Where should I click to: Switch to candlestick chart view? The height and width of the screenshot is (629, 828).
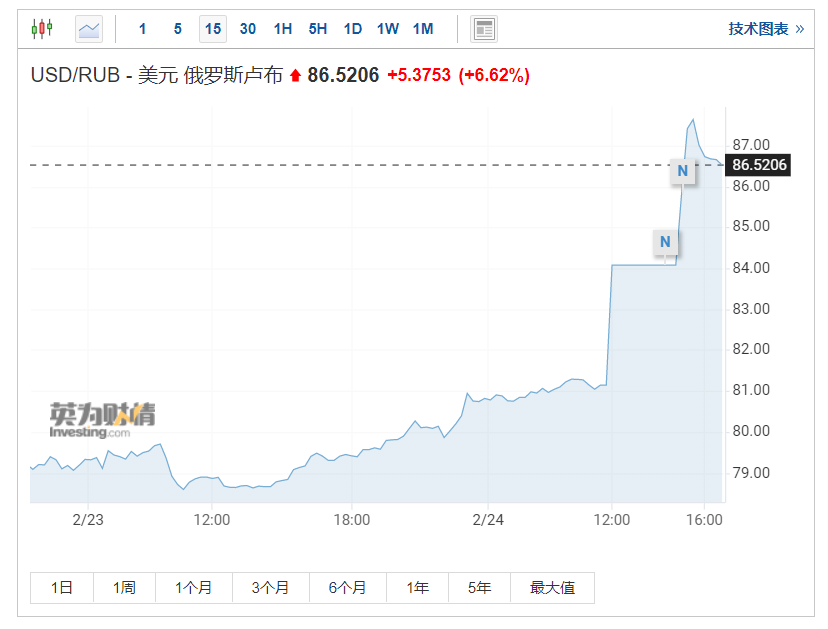(x=41, y=29)
